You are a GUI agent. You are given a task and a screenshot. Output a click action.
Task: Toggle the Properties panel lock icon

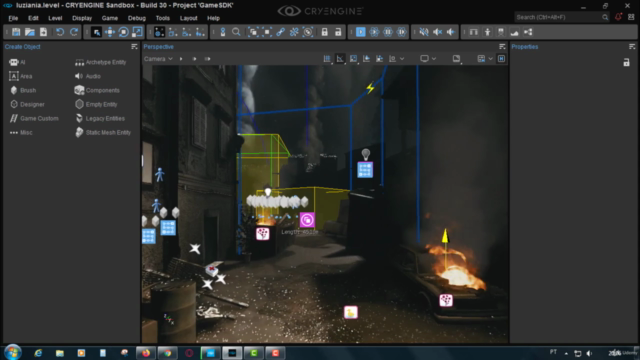pyautogui.click(x=627, y=62)
